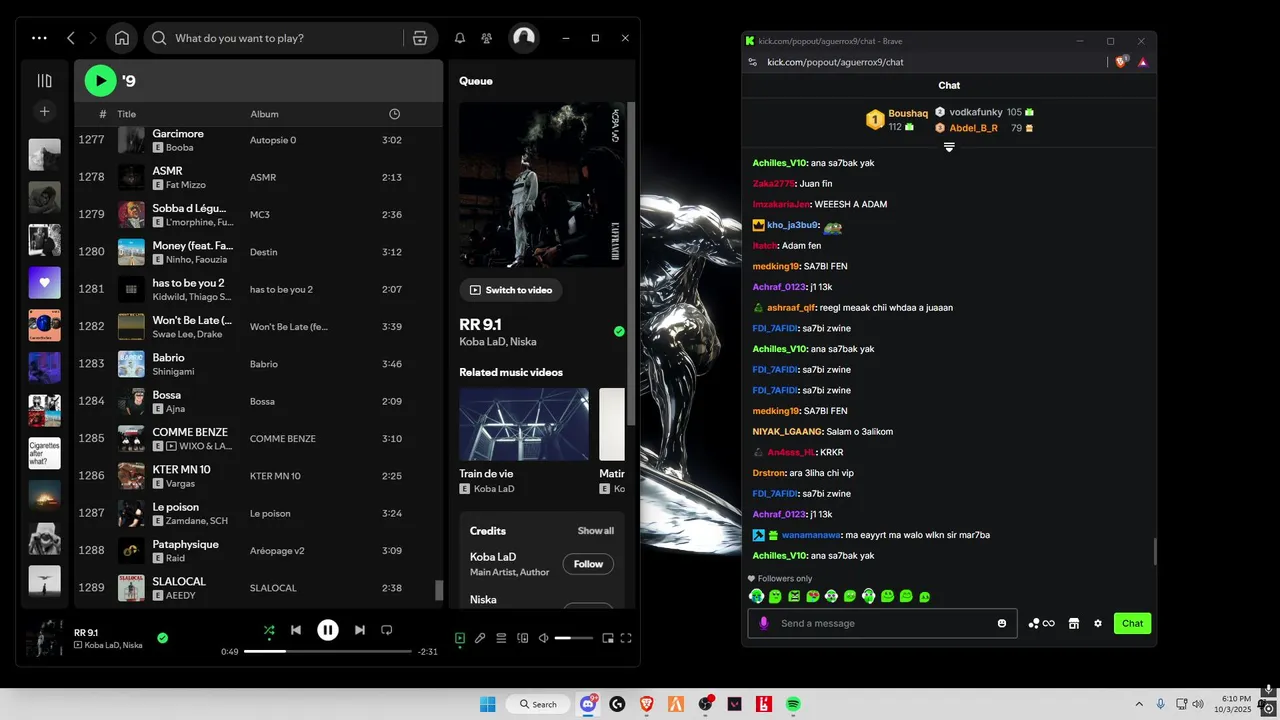
Task: Adjust Spotify volume slider
Action: pos(576,638)
